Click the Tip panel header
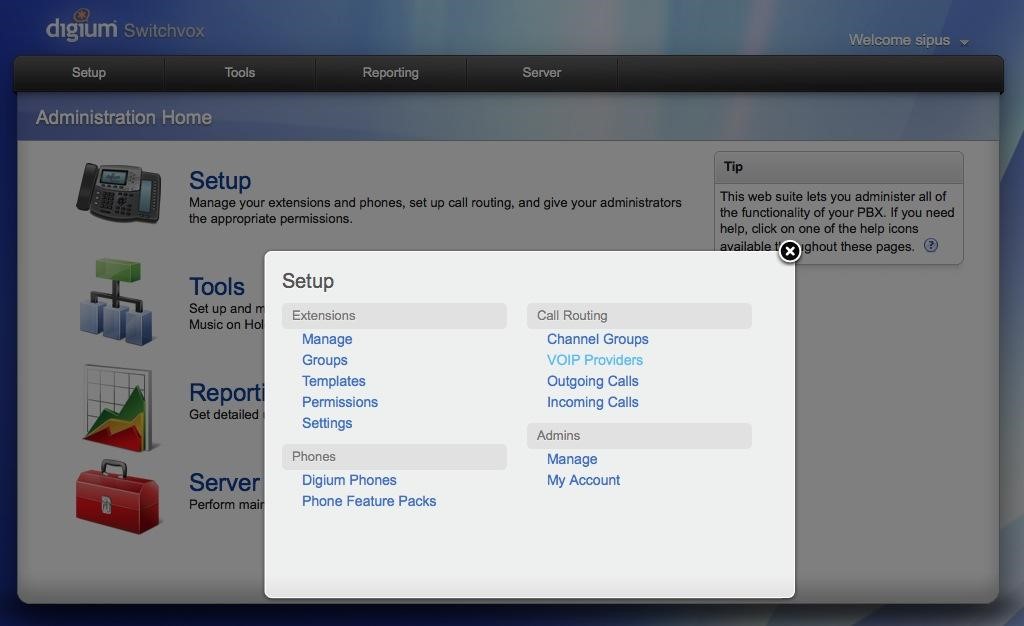This screenshot has height=626, width=1024. coord(839,167)
